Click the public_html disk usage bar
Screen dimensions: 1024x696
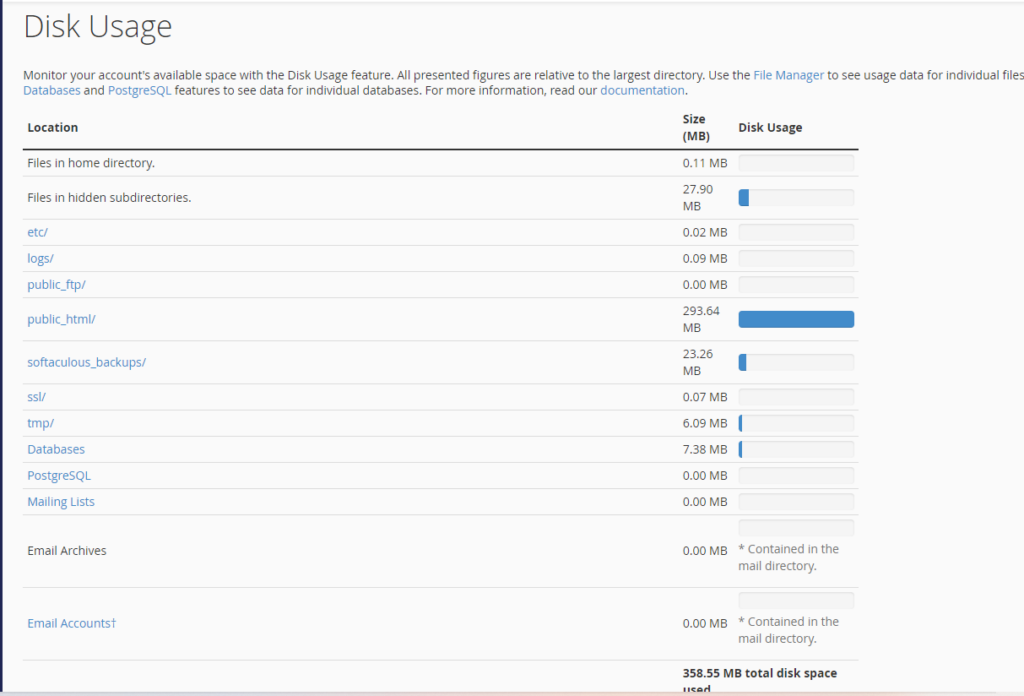tap(795, 318)
